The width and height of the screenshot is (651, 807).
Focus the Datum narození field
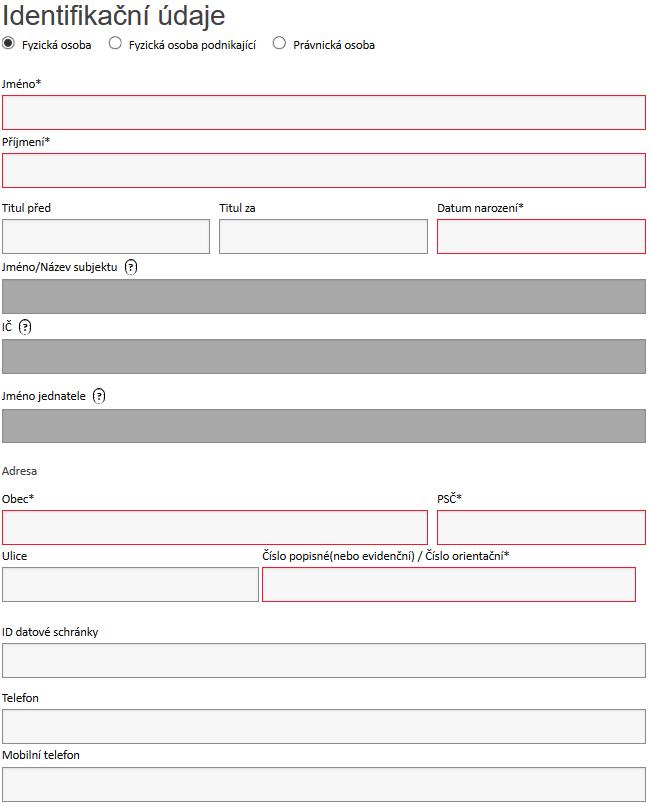pos(541,237)
